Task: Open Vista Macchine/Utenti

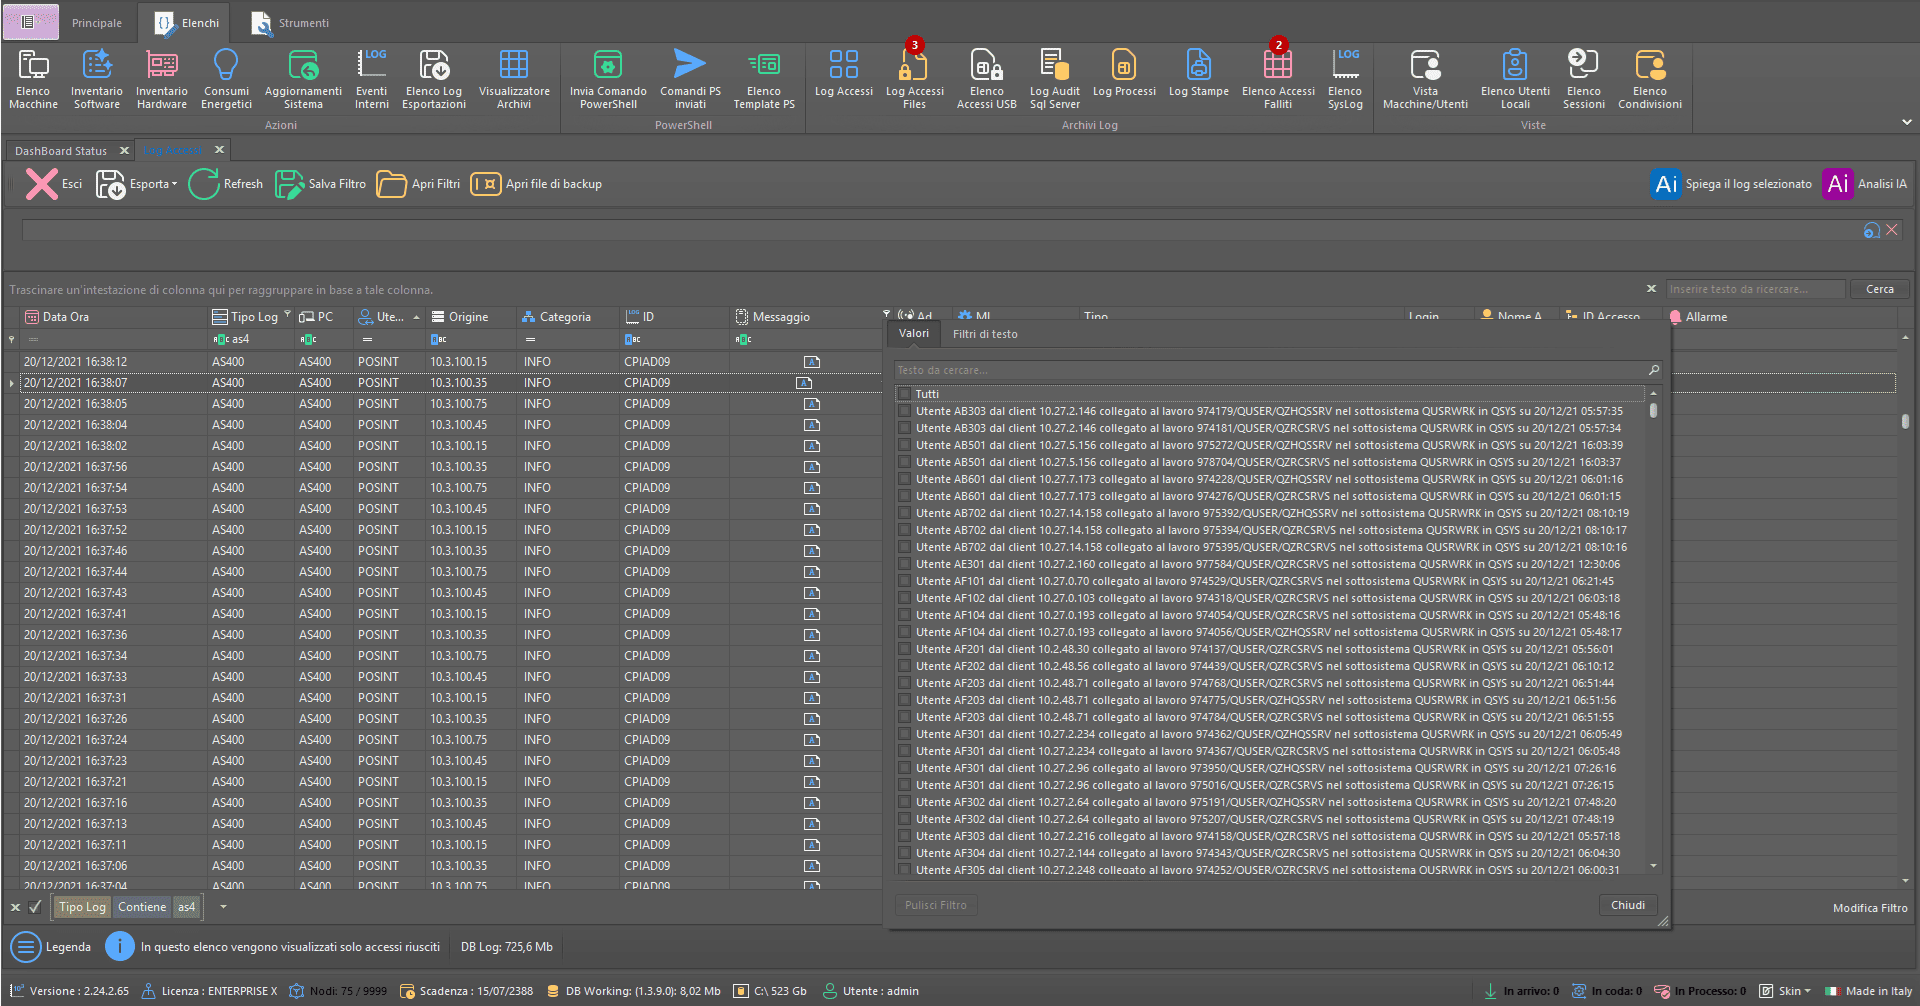Action: tap(1425, 79)
